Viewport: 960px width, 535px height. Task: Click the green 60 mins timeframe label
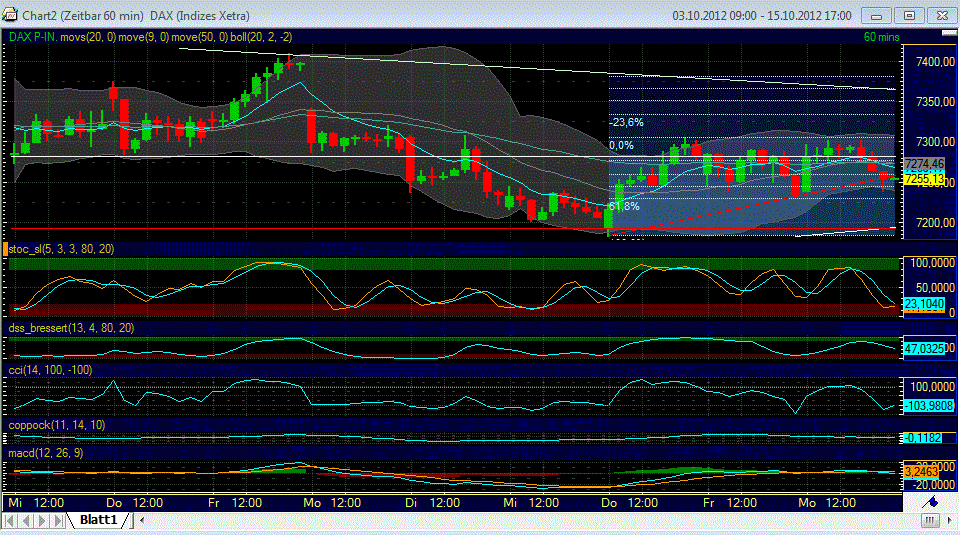click(x=881, y=37)
